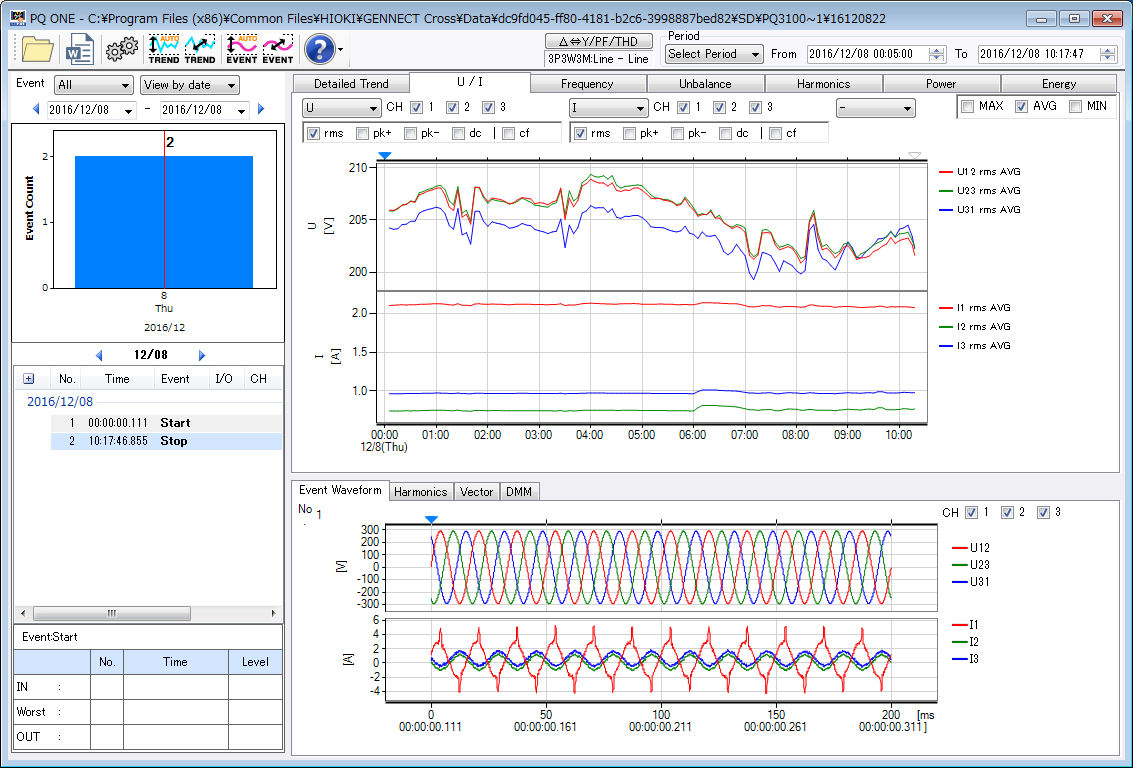Toggle the MAX checkbox

click(x=968, y=107)
